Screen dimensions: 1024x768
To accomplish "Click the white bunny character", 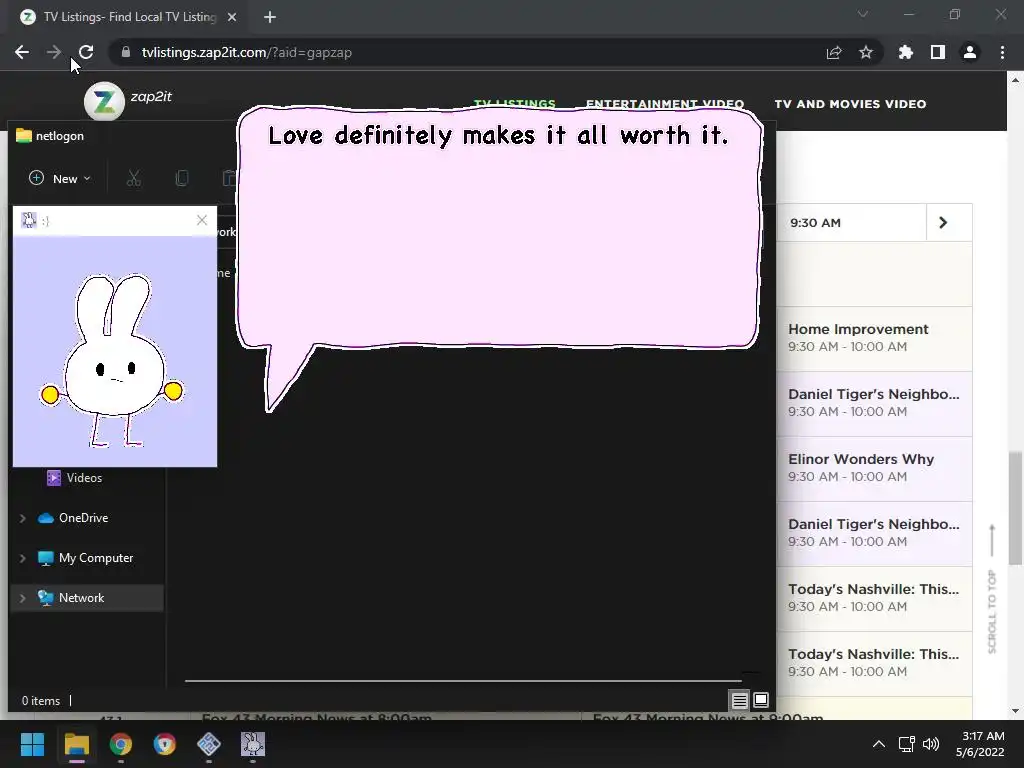I will pos(112,361).
